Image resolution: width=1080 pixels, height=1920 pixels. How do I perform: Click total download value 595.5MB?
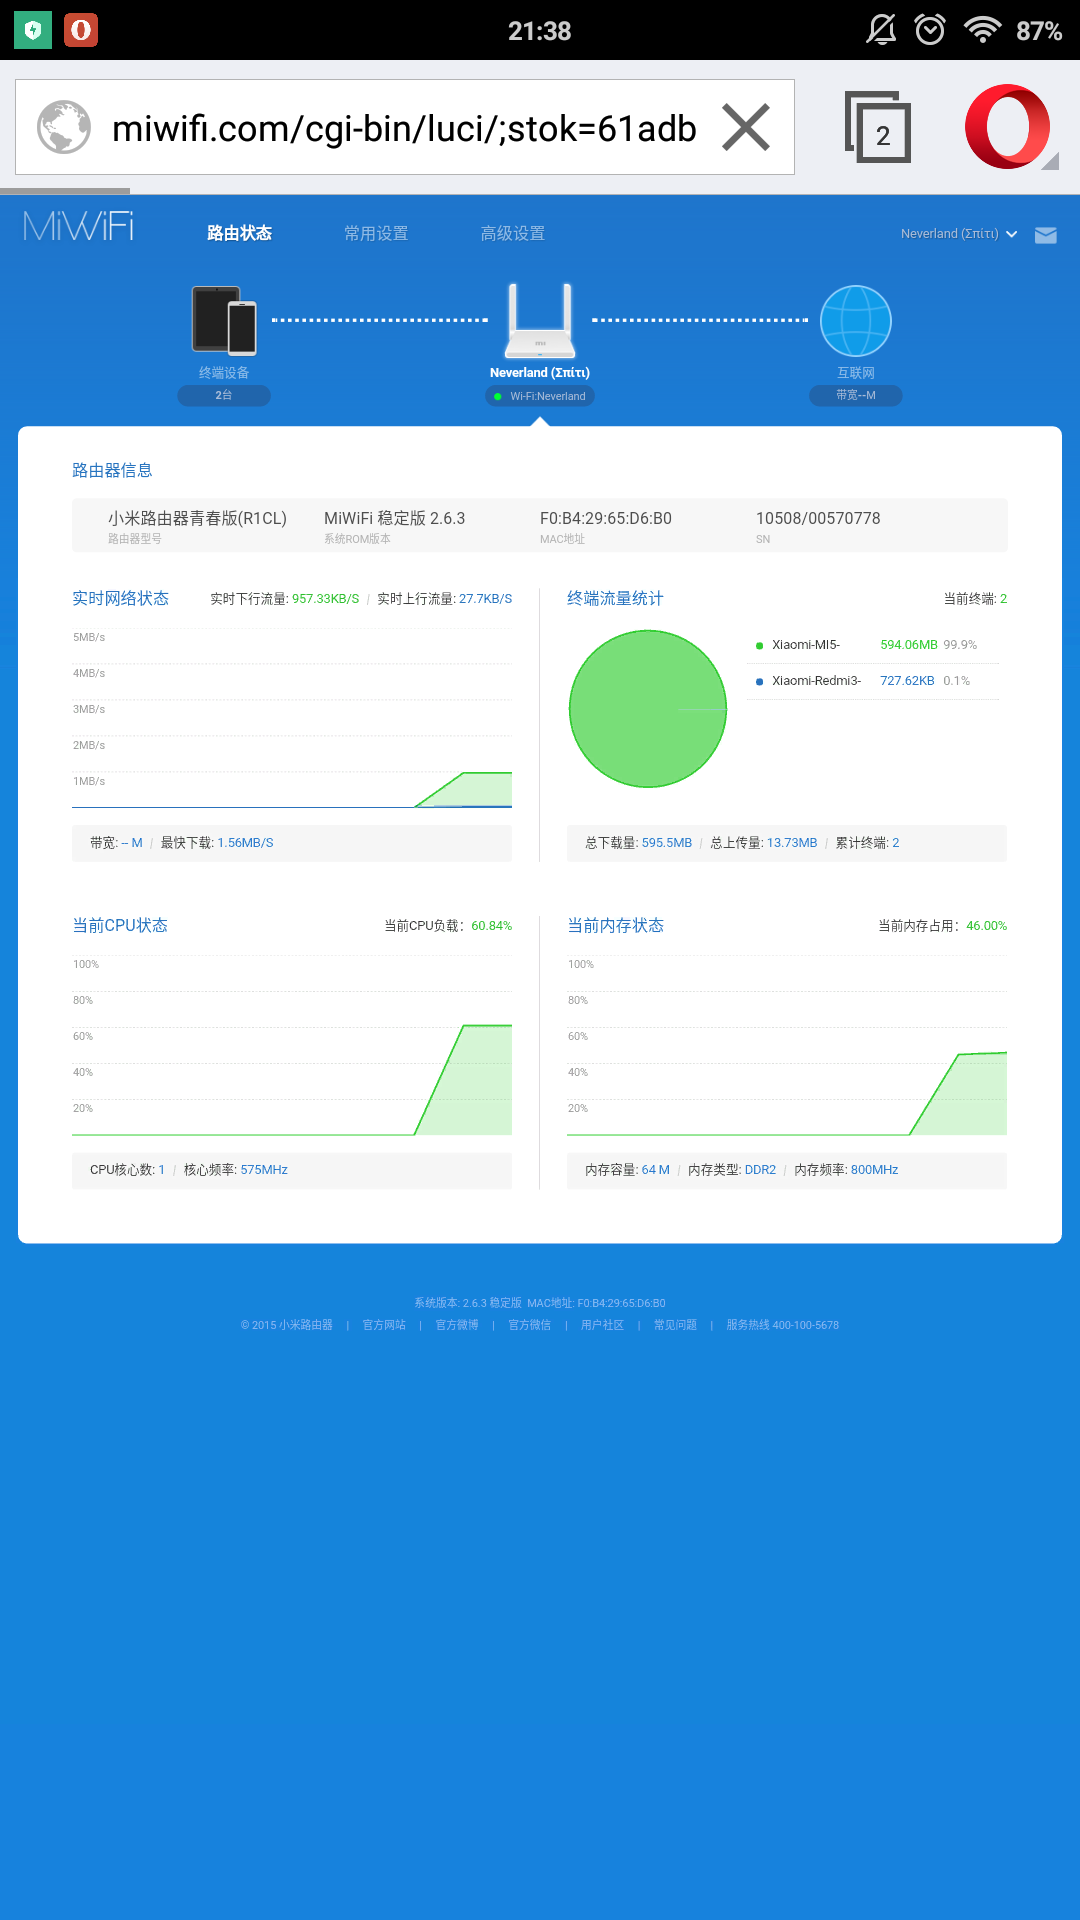[x=667, y=843]
